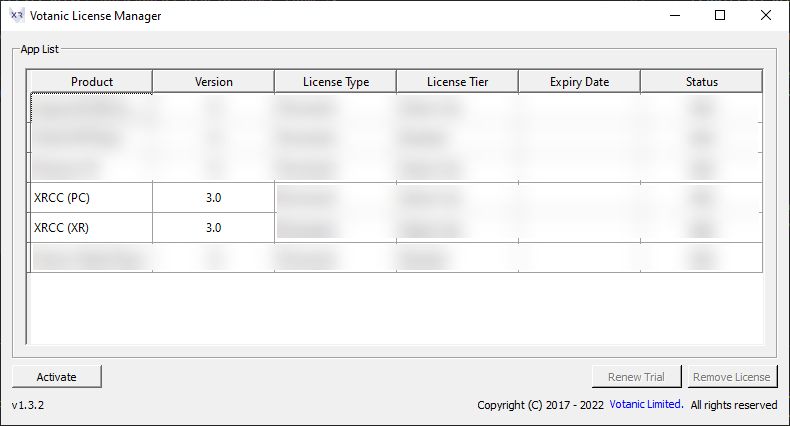Click the Status cell in XRCC (XR) row
790x426 pixels.
pos(701,228)
